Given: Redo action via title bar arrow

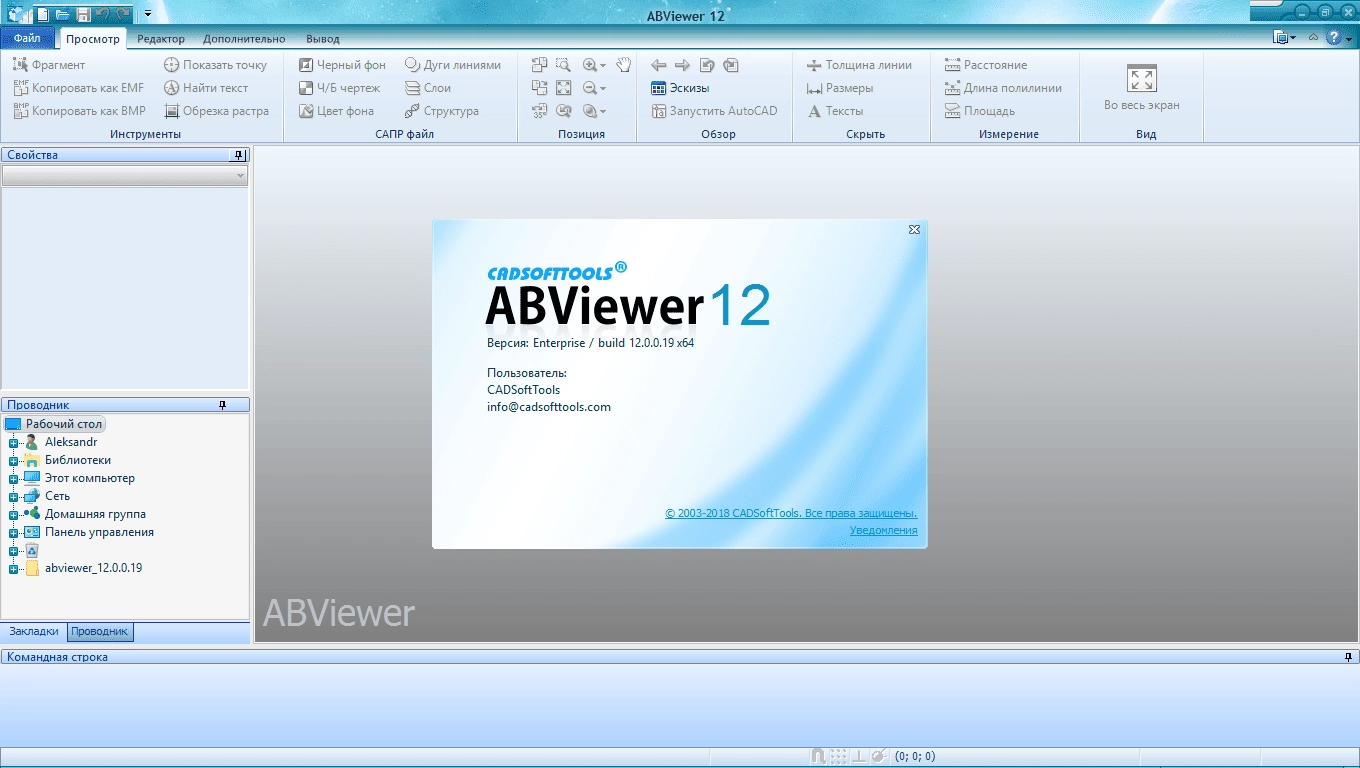Looking at the screenshot, I should 123,14.
